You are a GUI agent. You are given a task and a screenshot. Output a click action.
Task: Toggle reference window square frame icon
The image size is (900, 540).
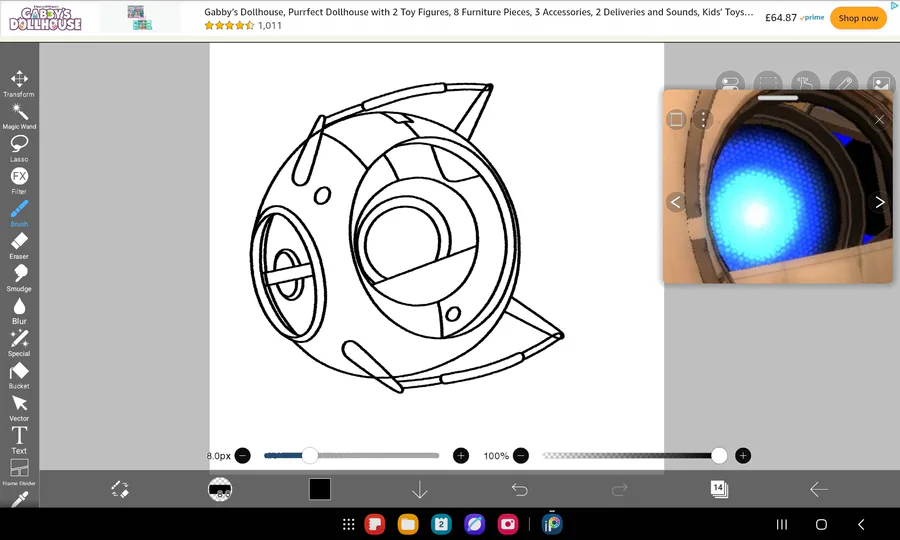click(676, 119)
